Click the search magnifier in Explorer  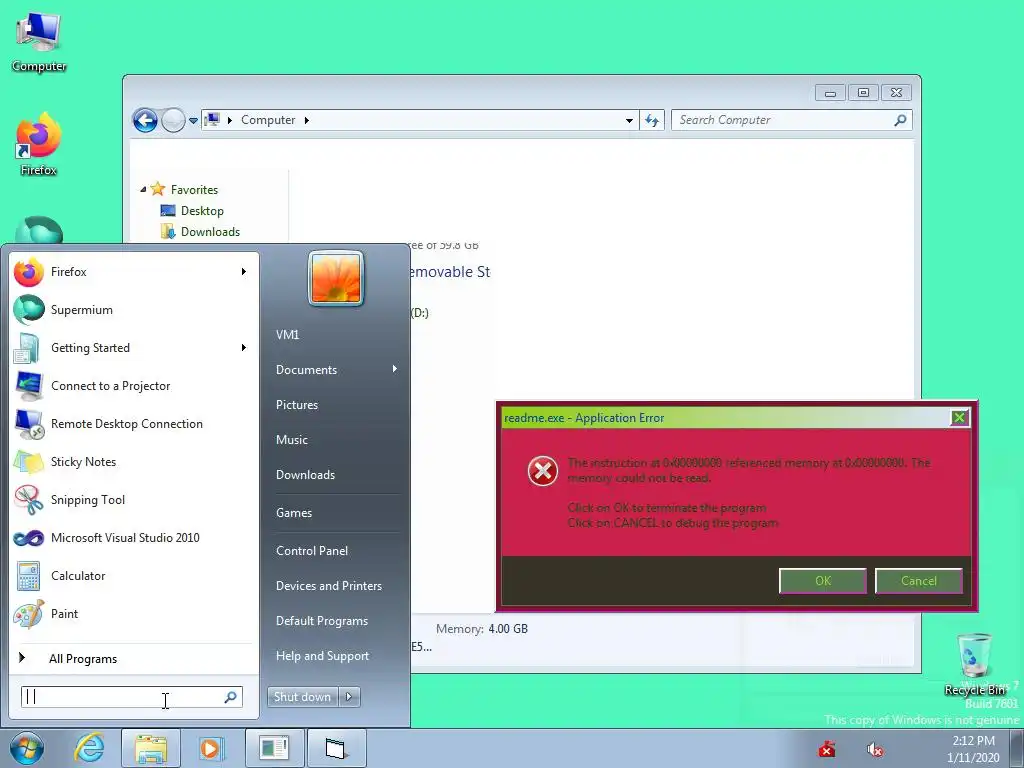tap(901, 120)
